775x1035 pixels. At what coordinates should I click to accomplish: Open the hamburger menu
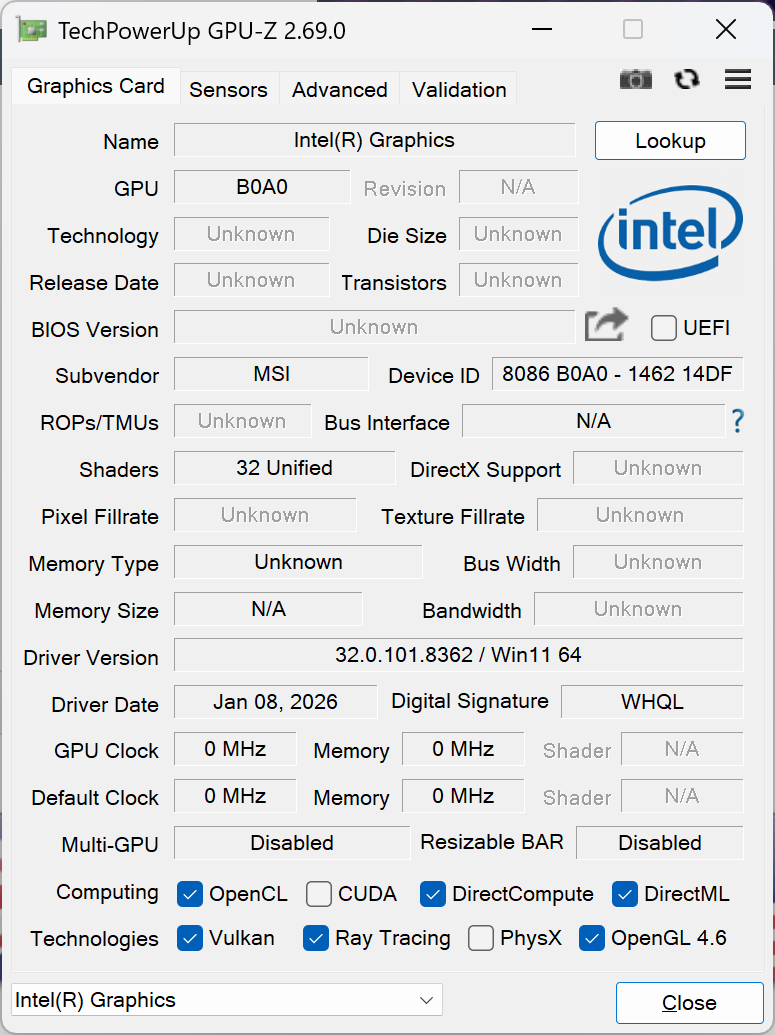737,79
